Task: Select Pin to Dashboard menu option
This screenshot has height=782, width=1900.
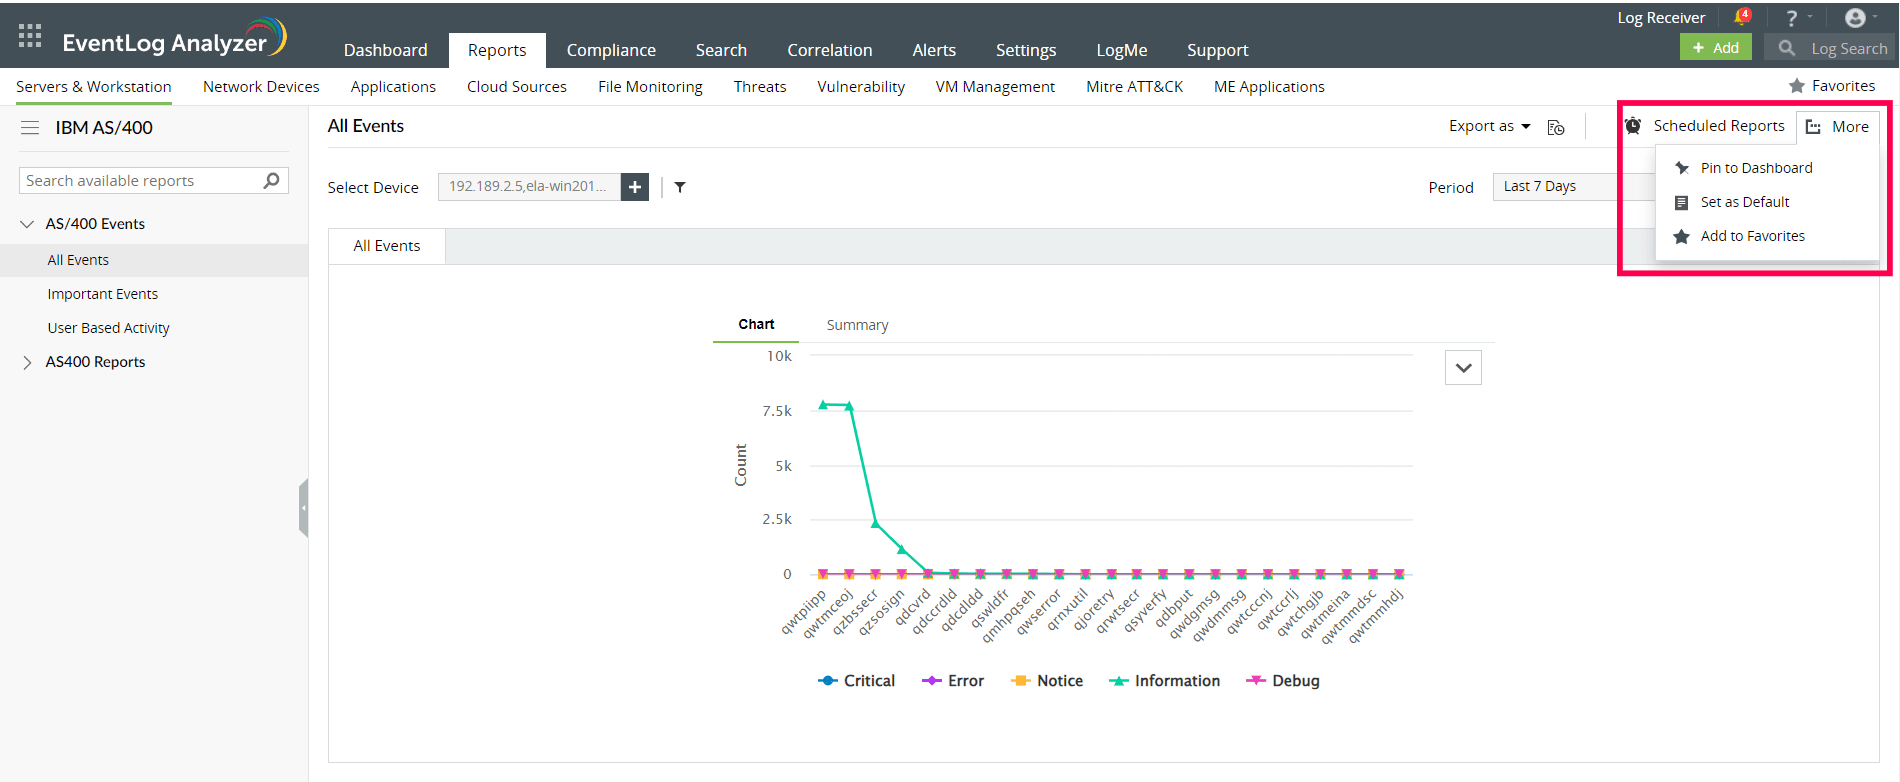Action: pyautogui.click(x=1756, y=168)
